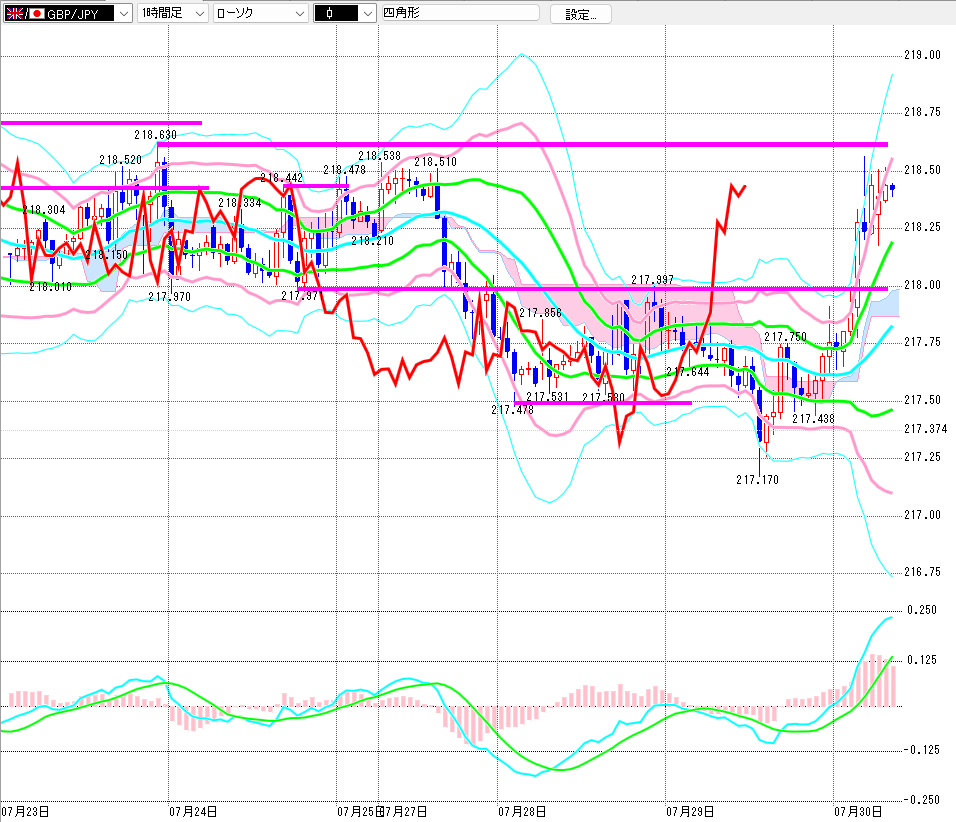Expand the 1時間足 timeframe dropdown
Screen dimensions: 956x822
pos(173,13)
